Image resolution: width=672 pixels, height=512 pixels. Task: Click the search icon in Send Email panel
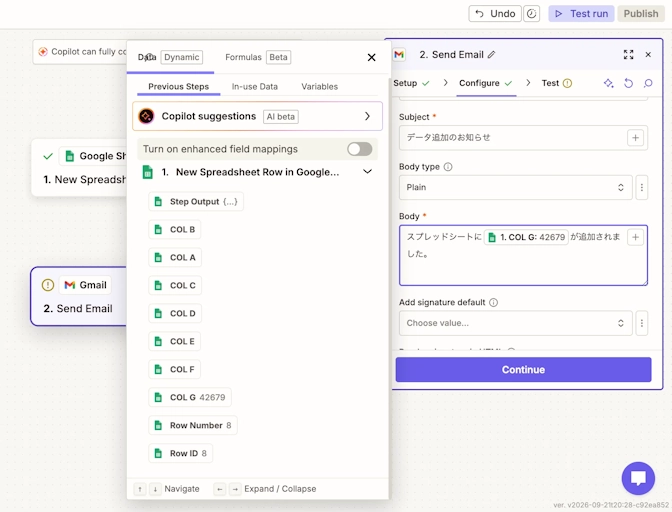(x=648, y=83)
